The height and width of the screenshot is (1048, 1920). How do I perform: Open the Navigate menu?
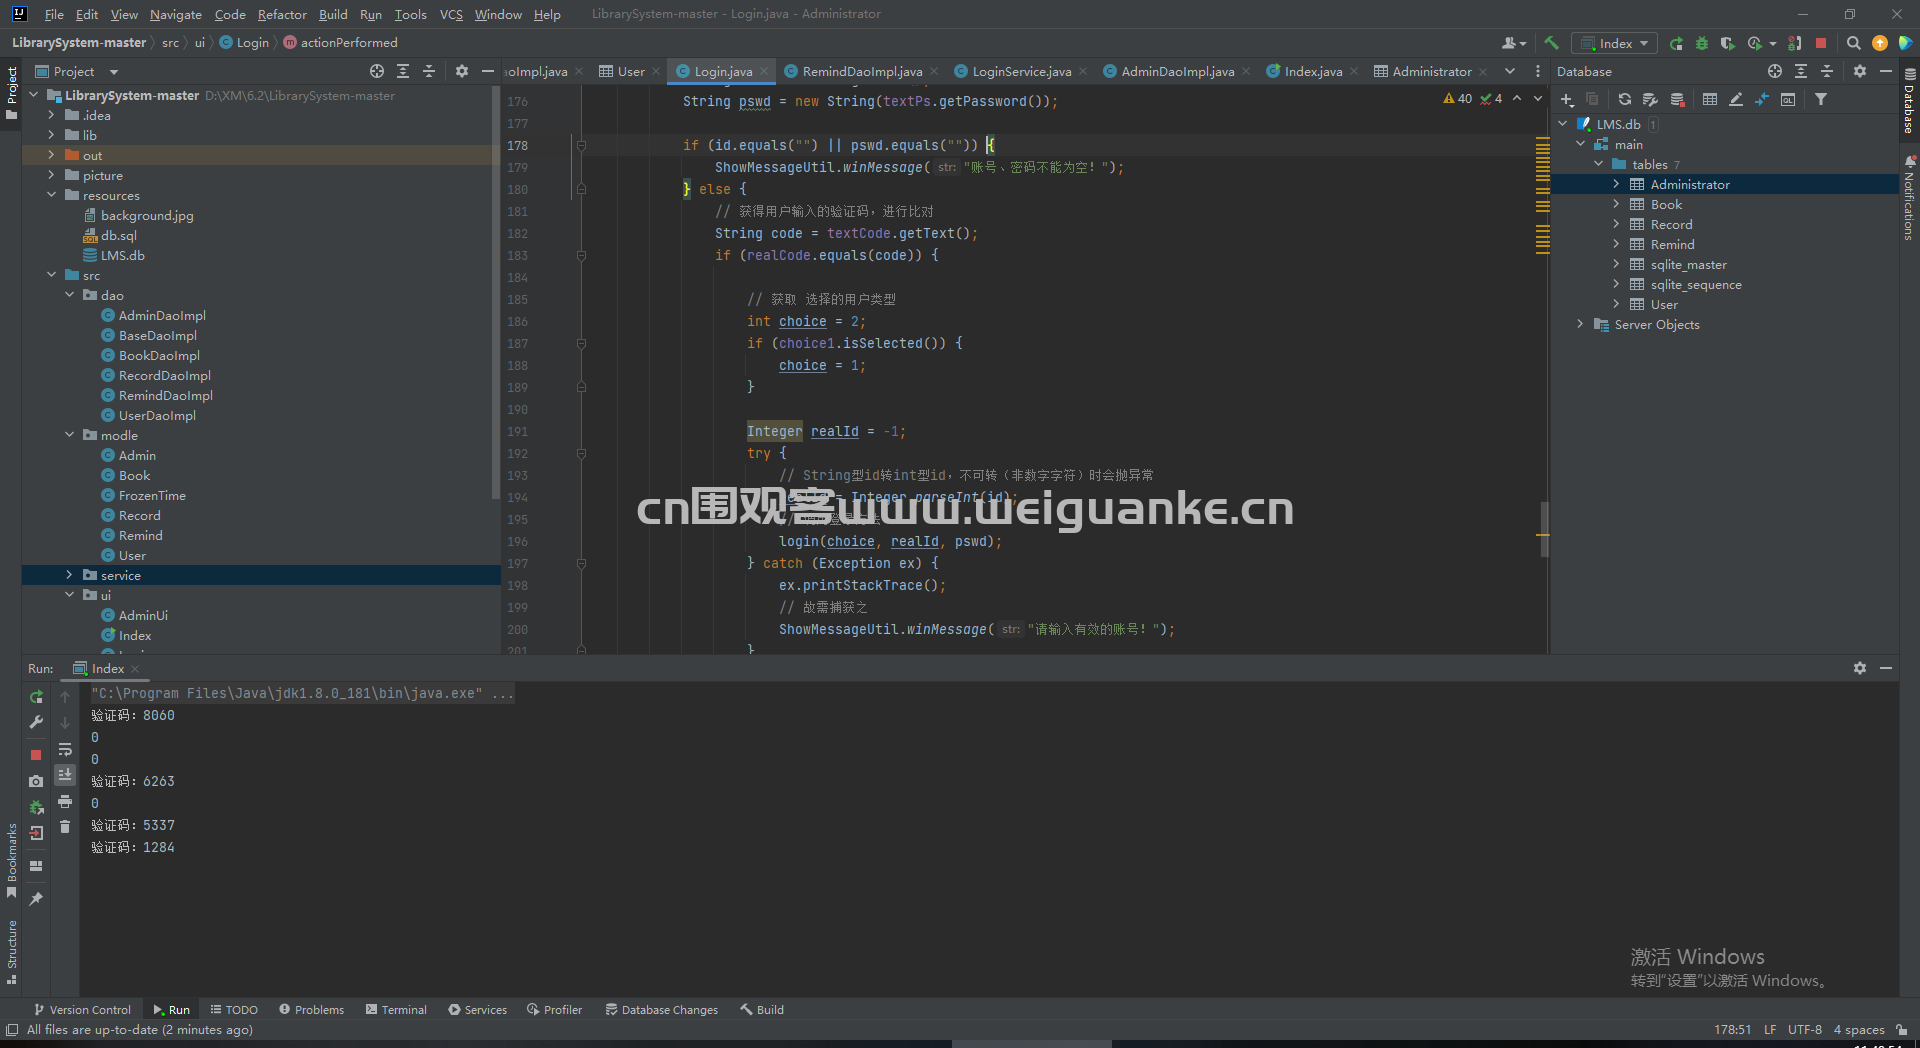[x=176, y=14]
